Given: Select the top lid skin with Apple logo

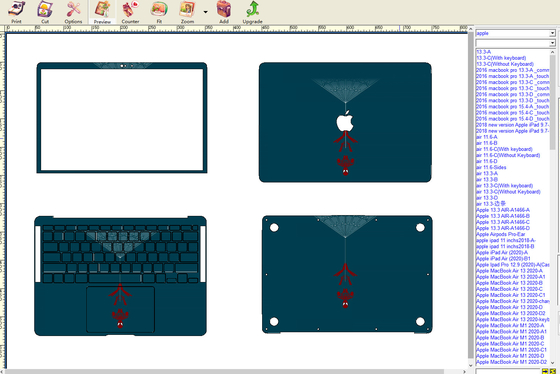Looking at the screenshot, I should (345, 122).
